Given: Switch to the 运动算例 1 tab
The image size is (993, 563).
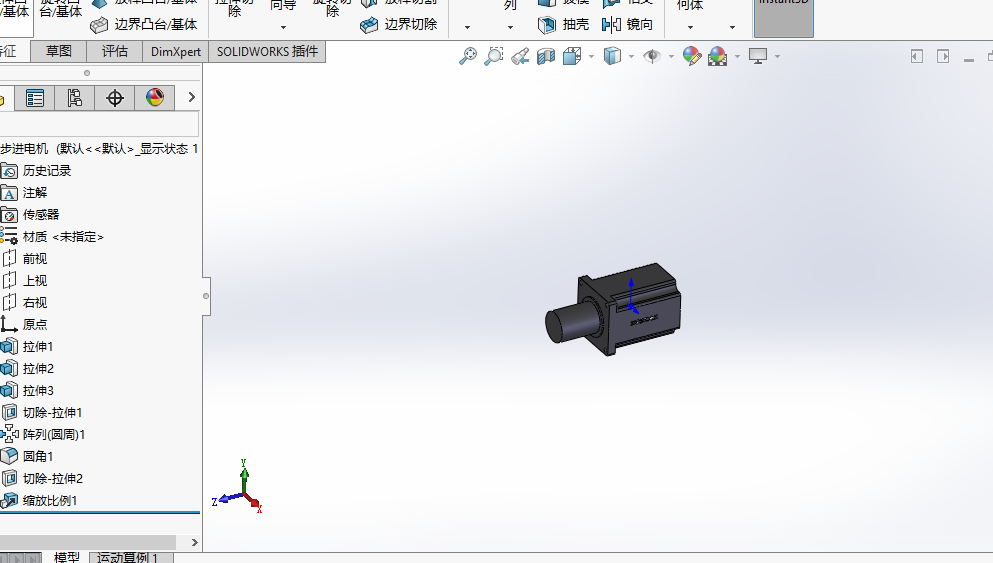Looking at the screenshot, I should (131, 557).
